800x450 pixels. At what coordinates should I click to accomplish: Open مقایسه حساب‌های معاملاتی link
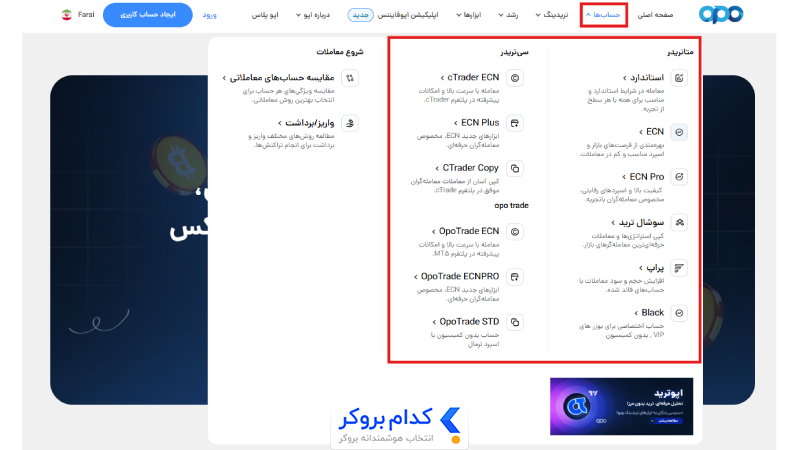click(x=279, y=78)
